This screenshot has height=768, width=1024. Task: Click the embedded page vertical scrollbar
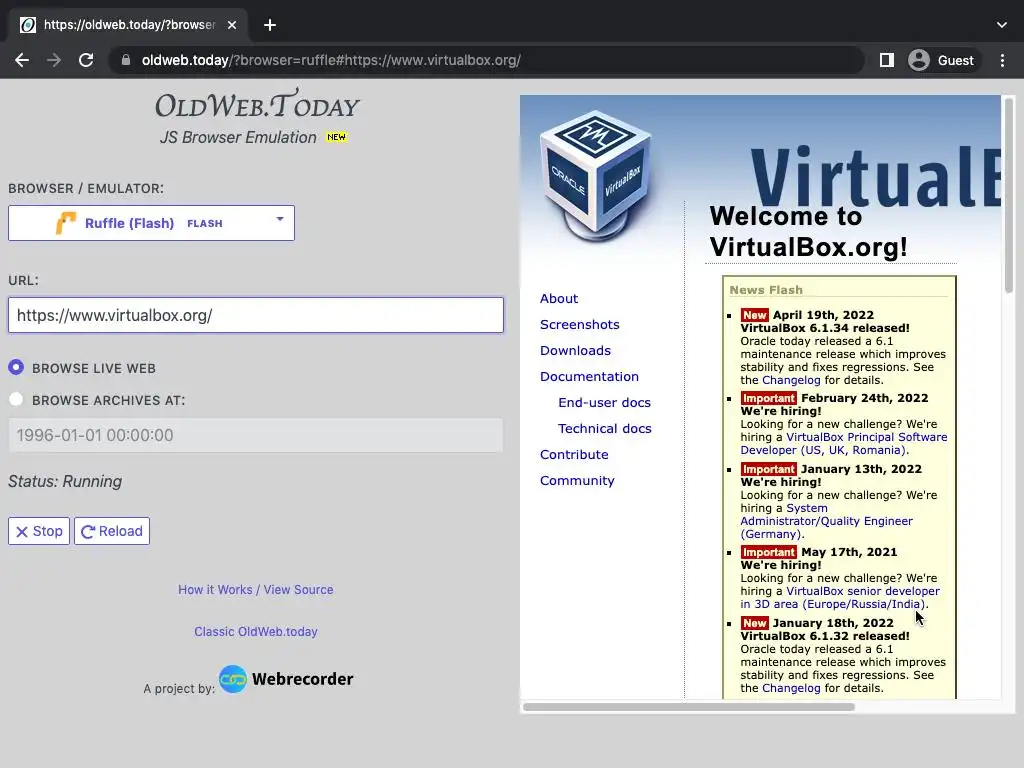[1008, 196]
